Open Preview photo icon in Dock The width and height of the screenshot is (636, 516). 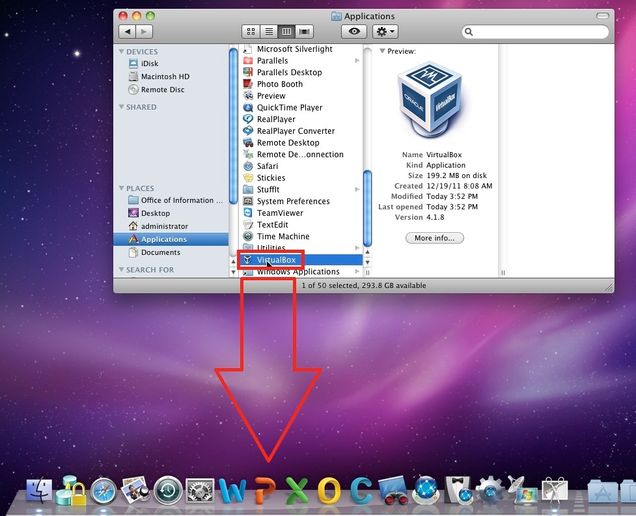tap(135, 490)
